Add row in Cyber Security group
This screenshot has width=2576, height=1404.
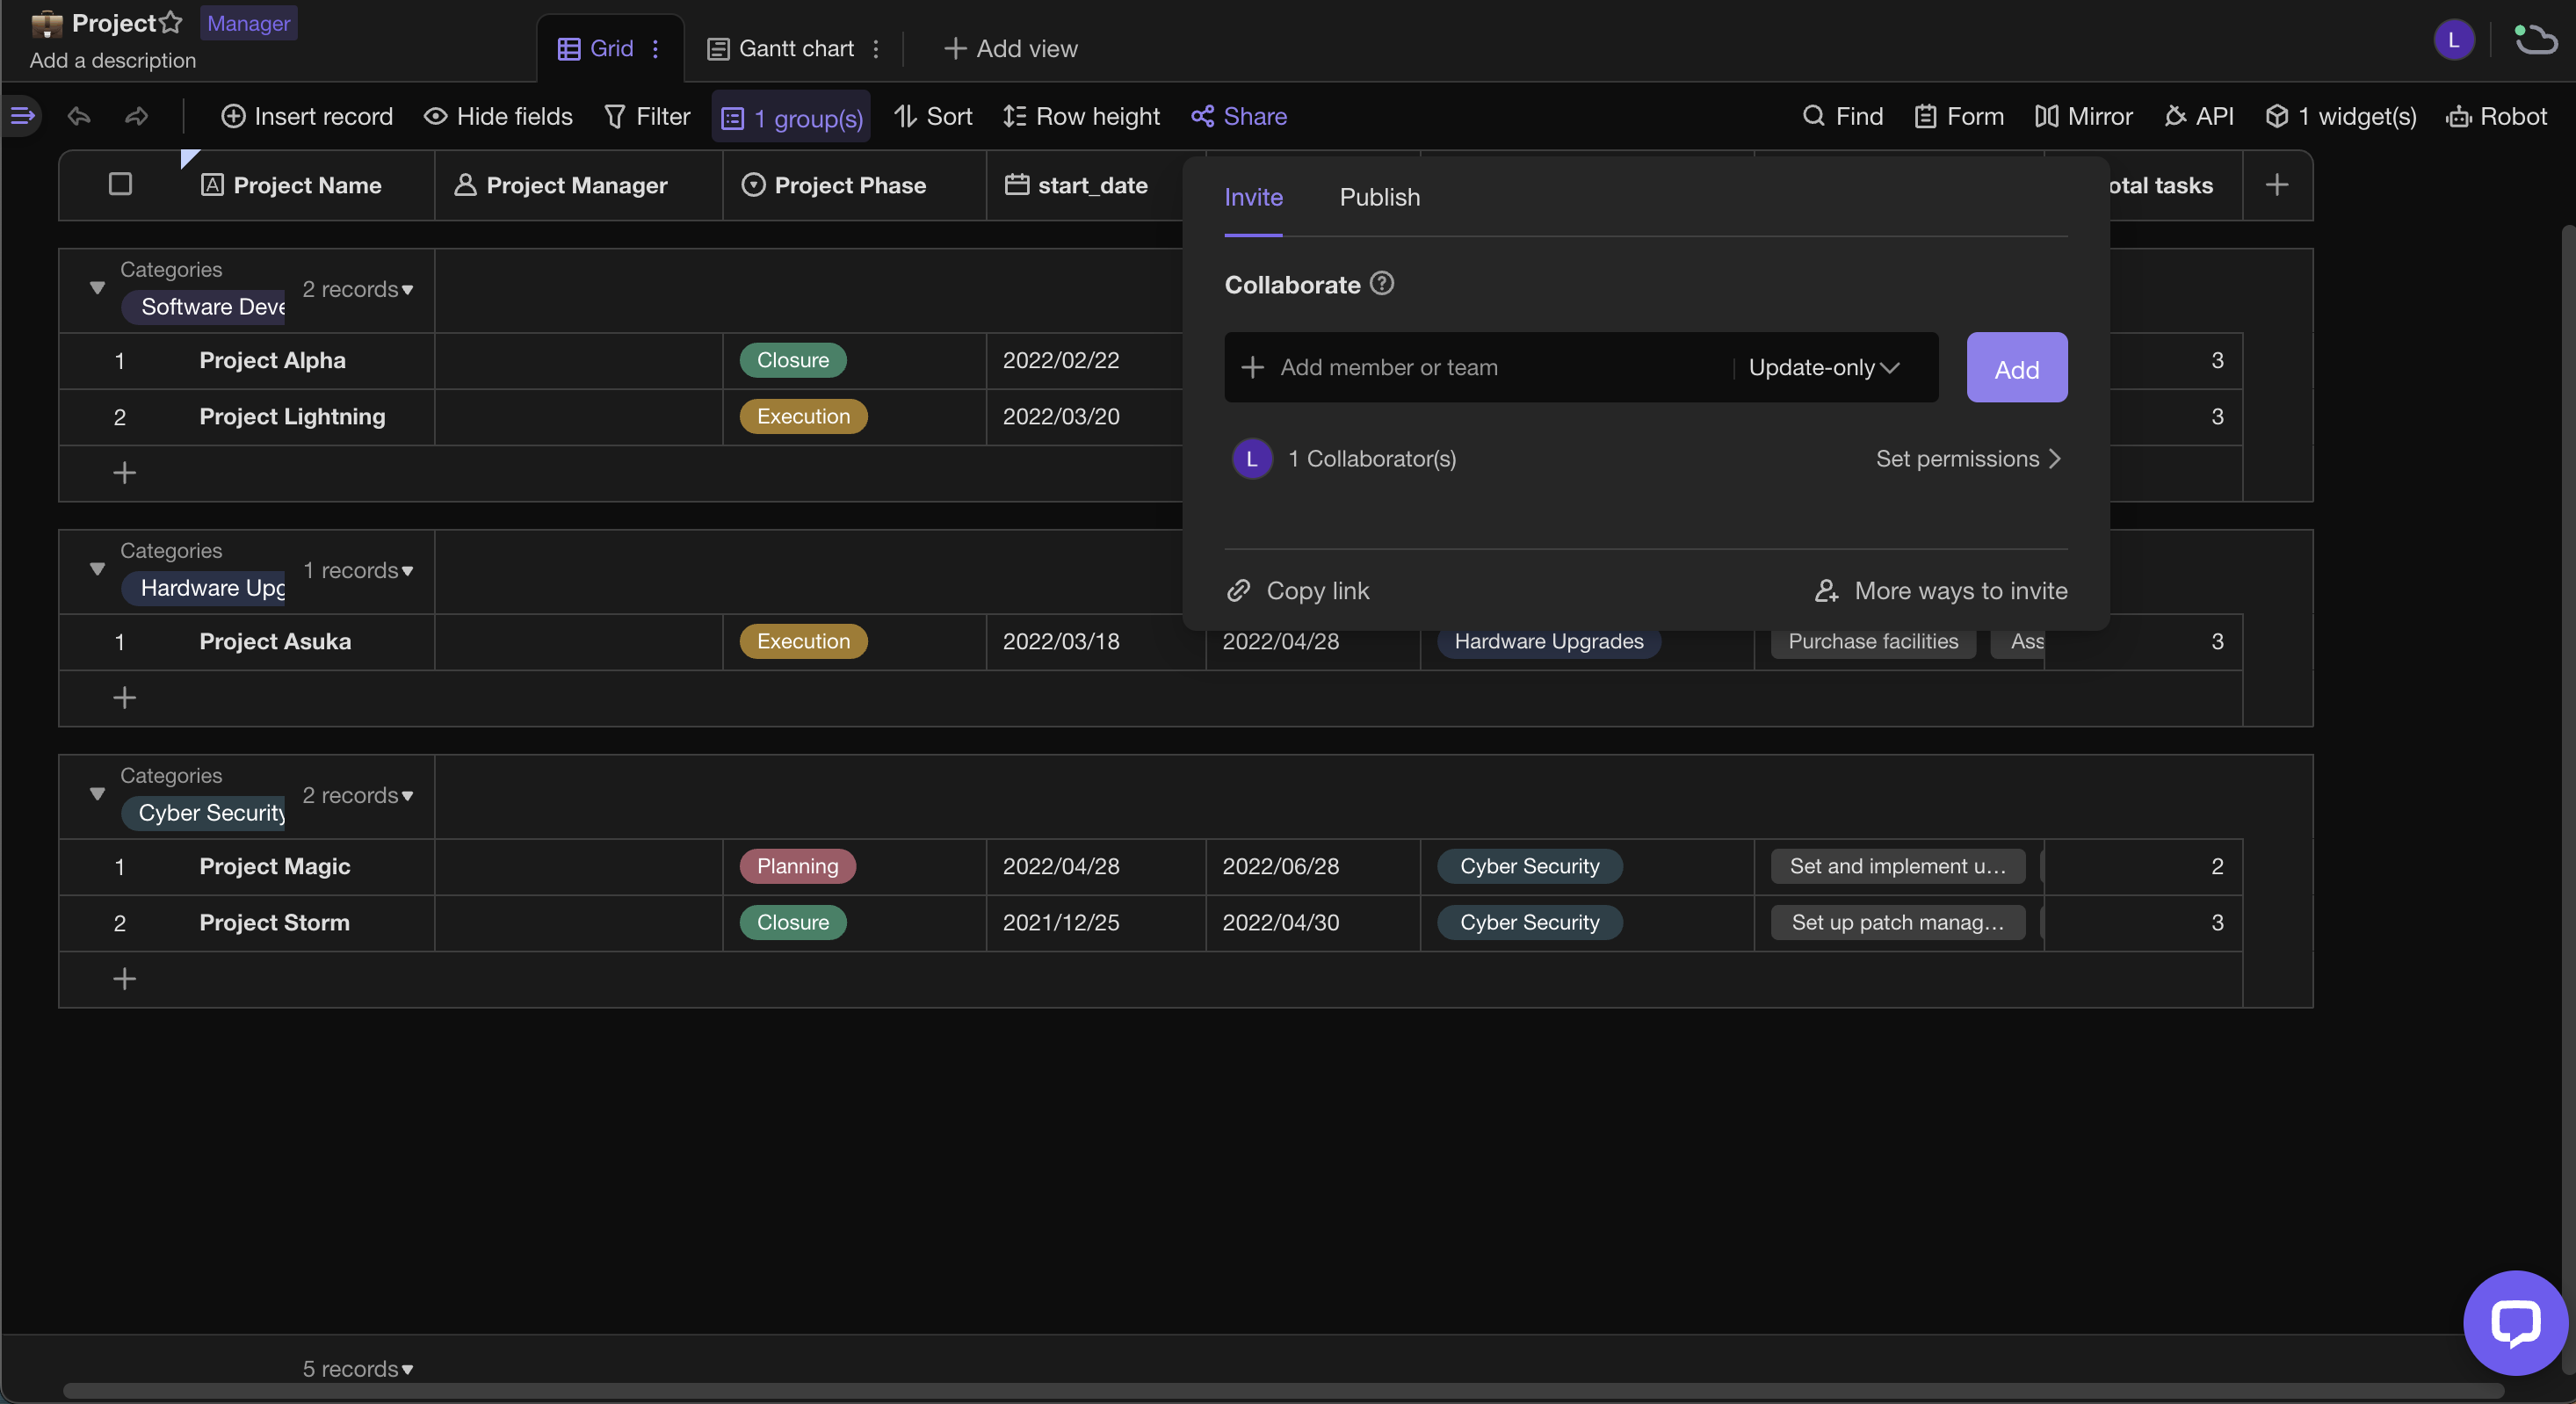point(124,979)
